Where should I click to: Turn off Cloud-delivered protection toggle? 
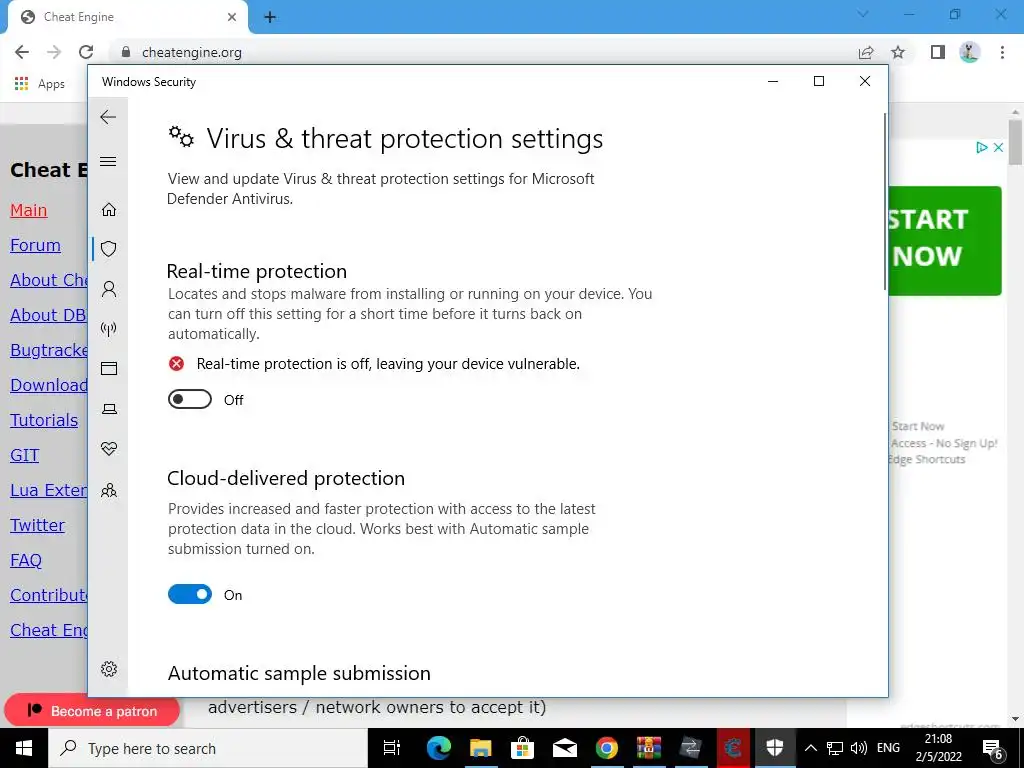tap(190, 594)
